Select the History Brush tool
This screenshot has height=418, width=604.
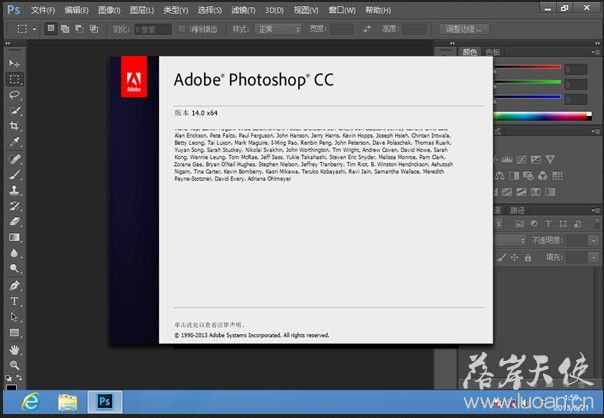click(15, 206)
